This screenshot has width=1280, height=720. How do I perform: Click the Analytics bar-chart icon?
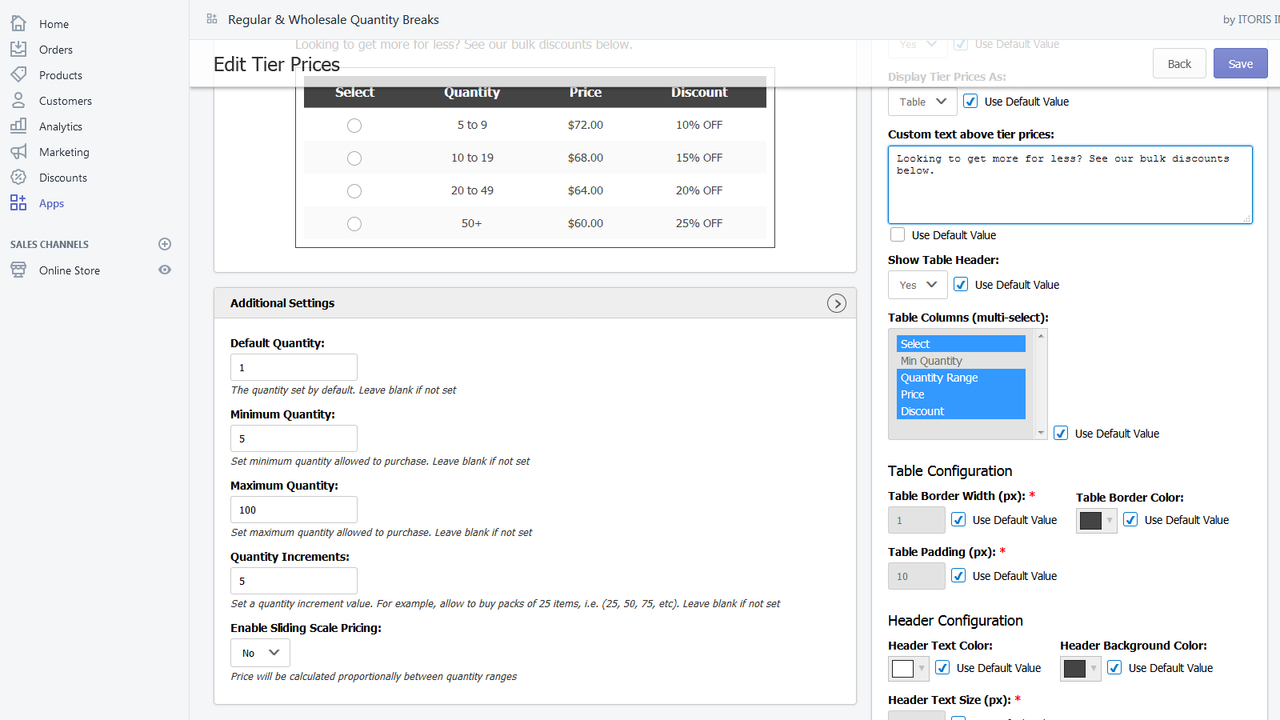[x=18, y=126]
